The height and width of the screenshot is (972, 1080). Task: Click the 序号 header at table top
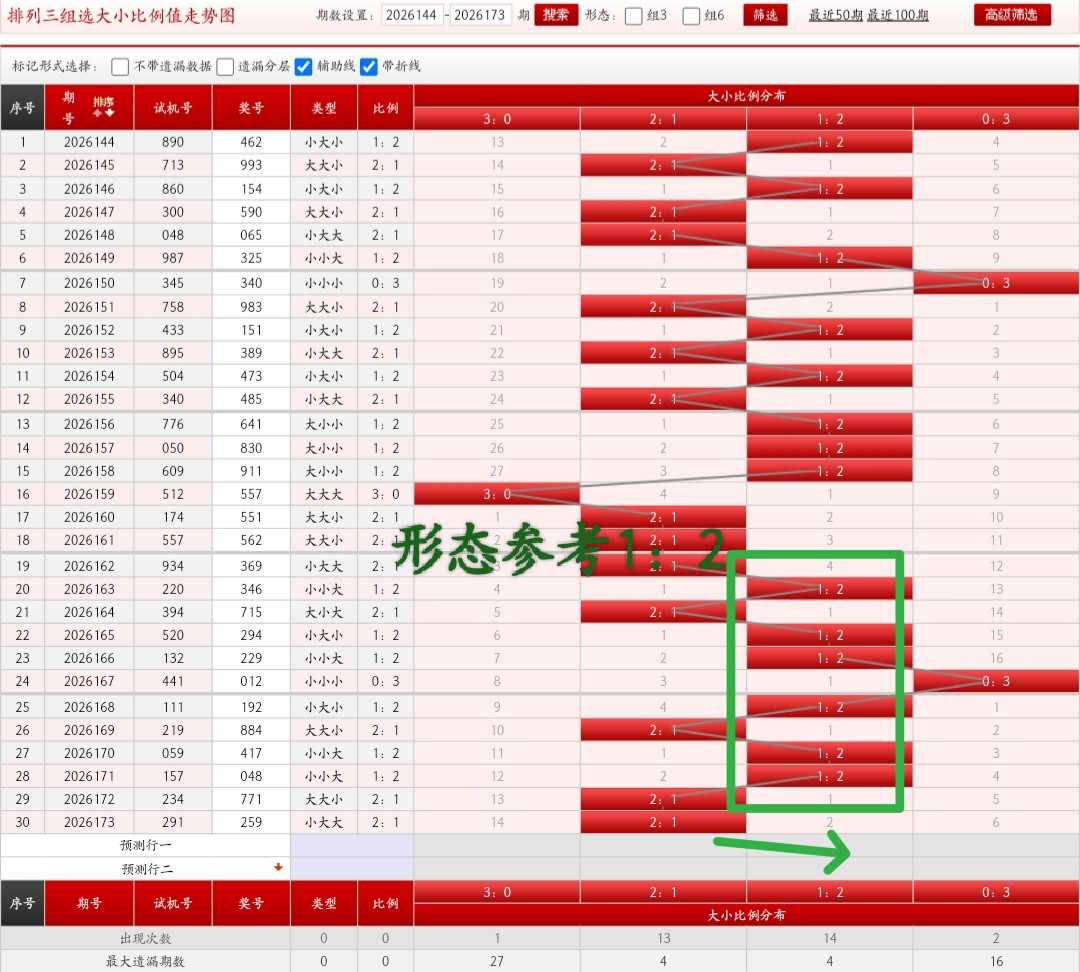tap(23, 107)
